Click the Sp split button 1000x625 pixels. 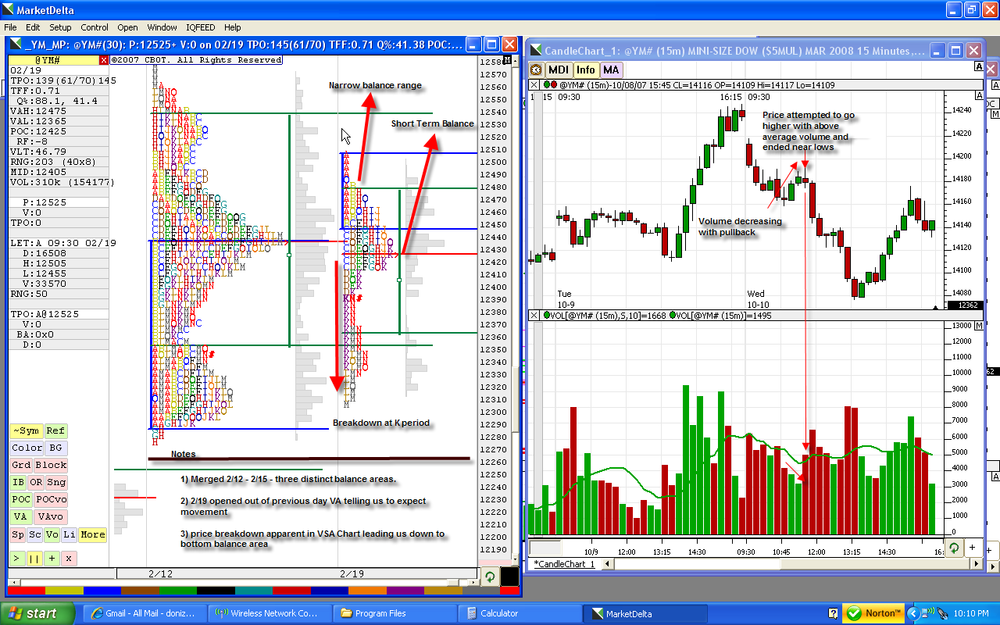pyautogui.click(x=18, y=534)
